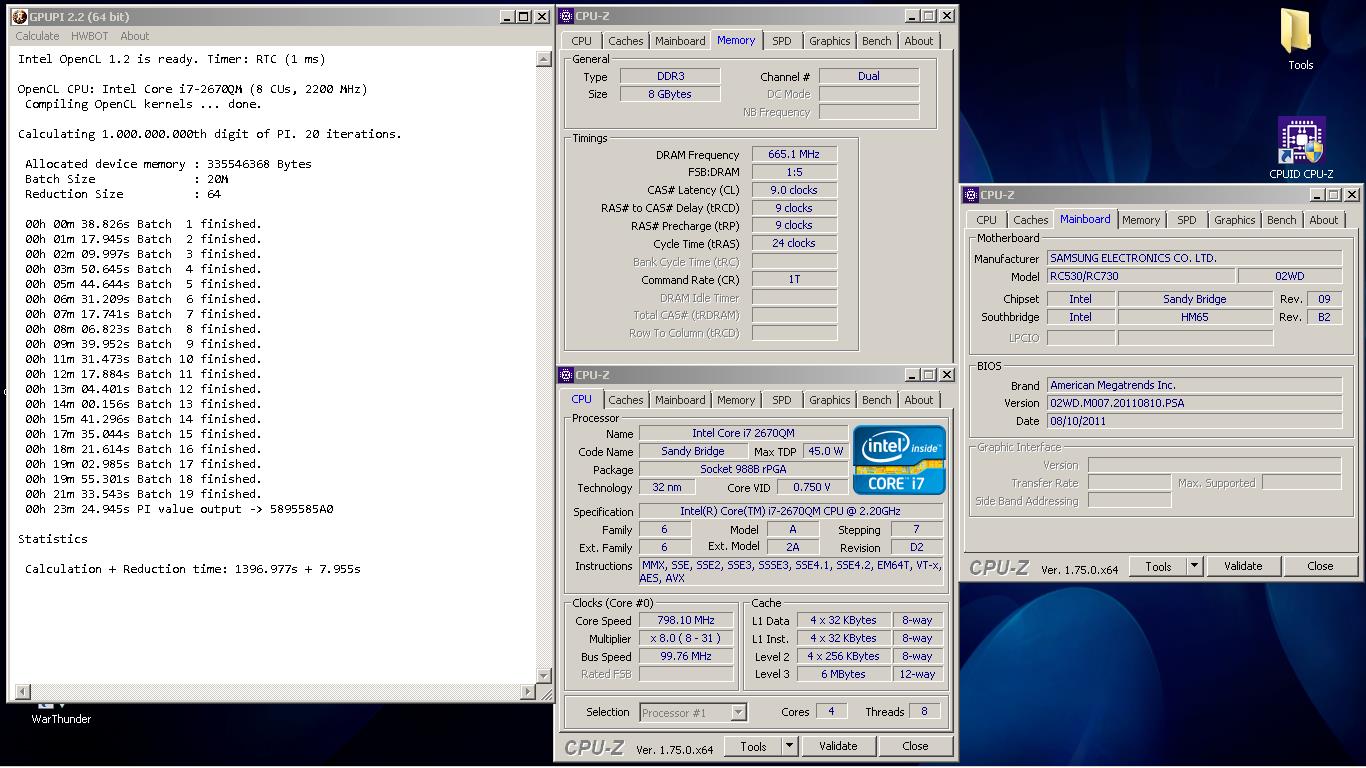The width and height of the screenshot is (1366, 768).
Task: Open About tab in Mainboard window
Action: click(x=1324, y=220)
